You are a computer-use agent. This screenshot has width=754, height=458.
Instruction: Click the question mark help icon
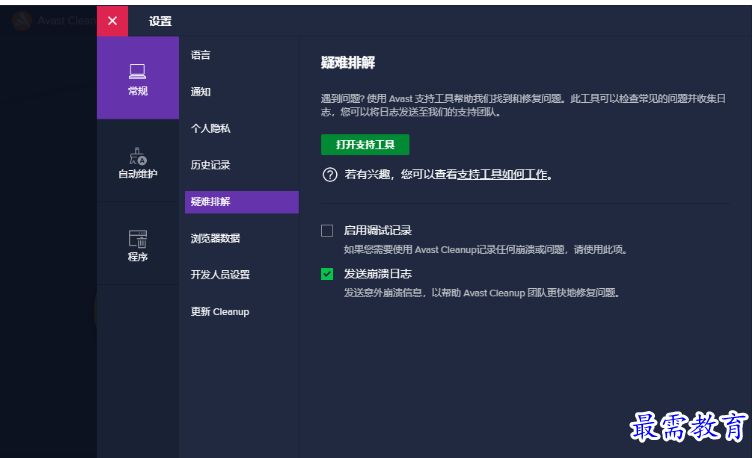[330, 174]
